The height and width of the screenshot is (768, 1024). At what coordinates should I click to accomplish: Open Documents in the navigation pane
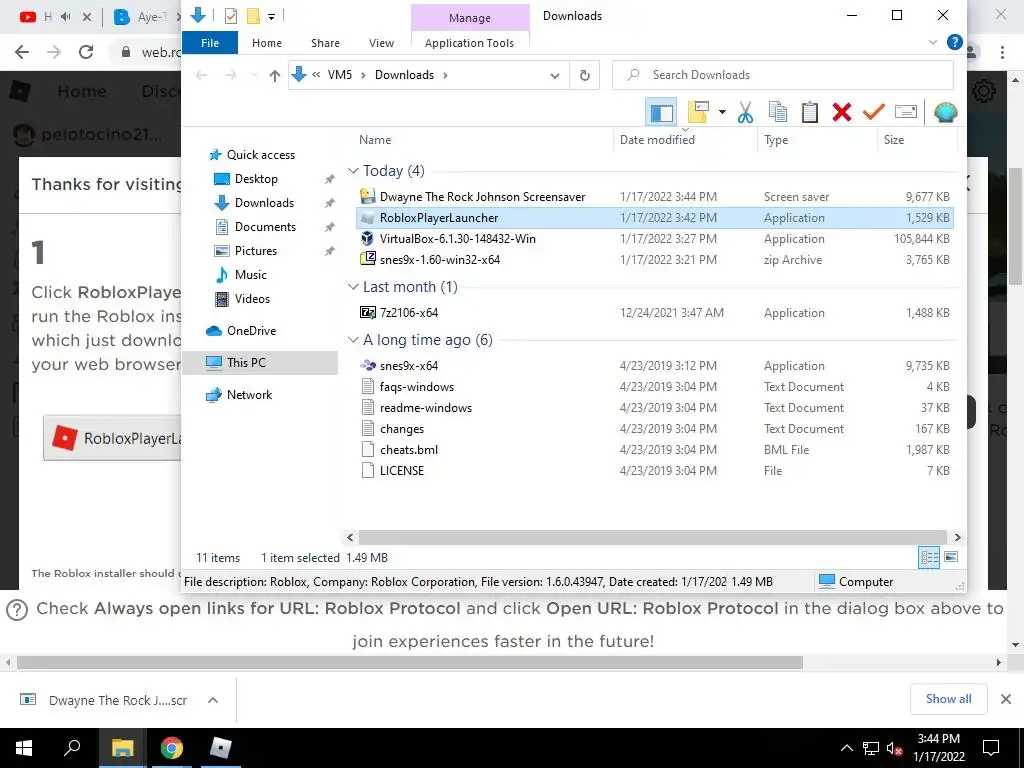point(265,227)
